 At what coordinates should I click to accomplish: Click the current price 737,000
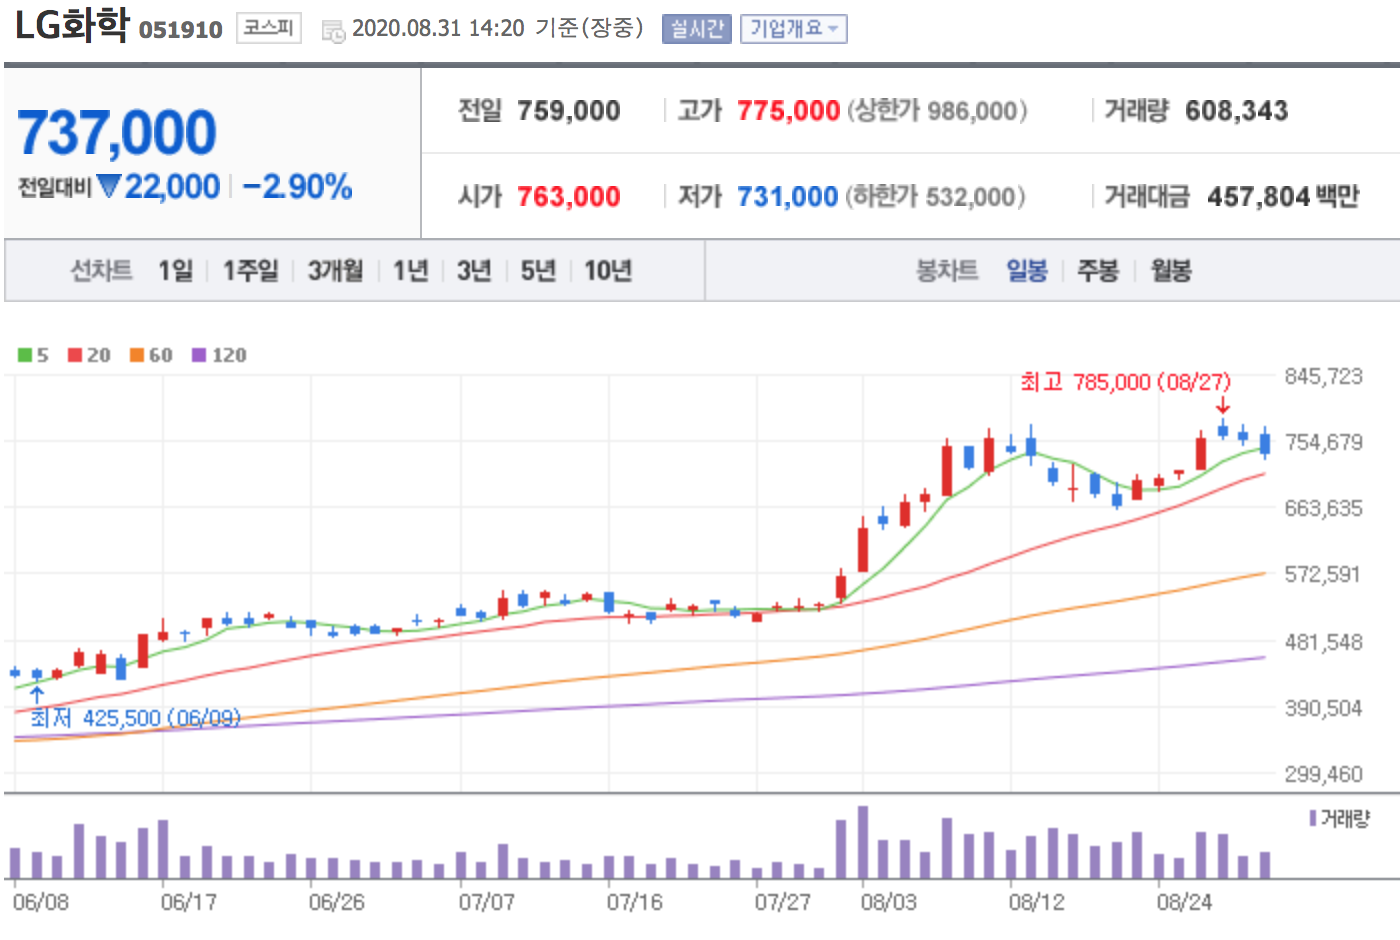pyautogui.click(x=117, y=132)
